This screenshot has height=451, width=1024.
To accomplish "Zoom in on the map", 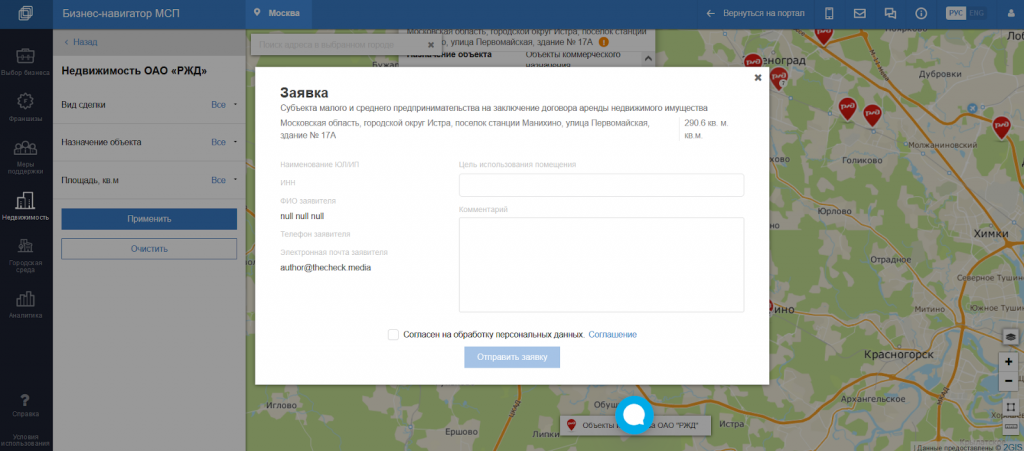I will [x=1010, y=362].
